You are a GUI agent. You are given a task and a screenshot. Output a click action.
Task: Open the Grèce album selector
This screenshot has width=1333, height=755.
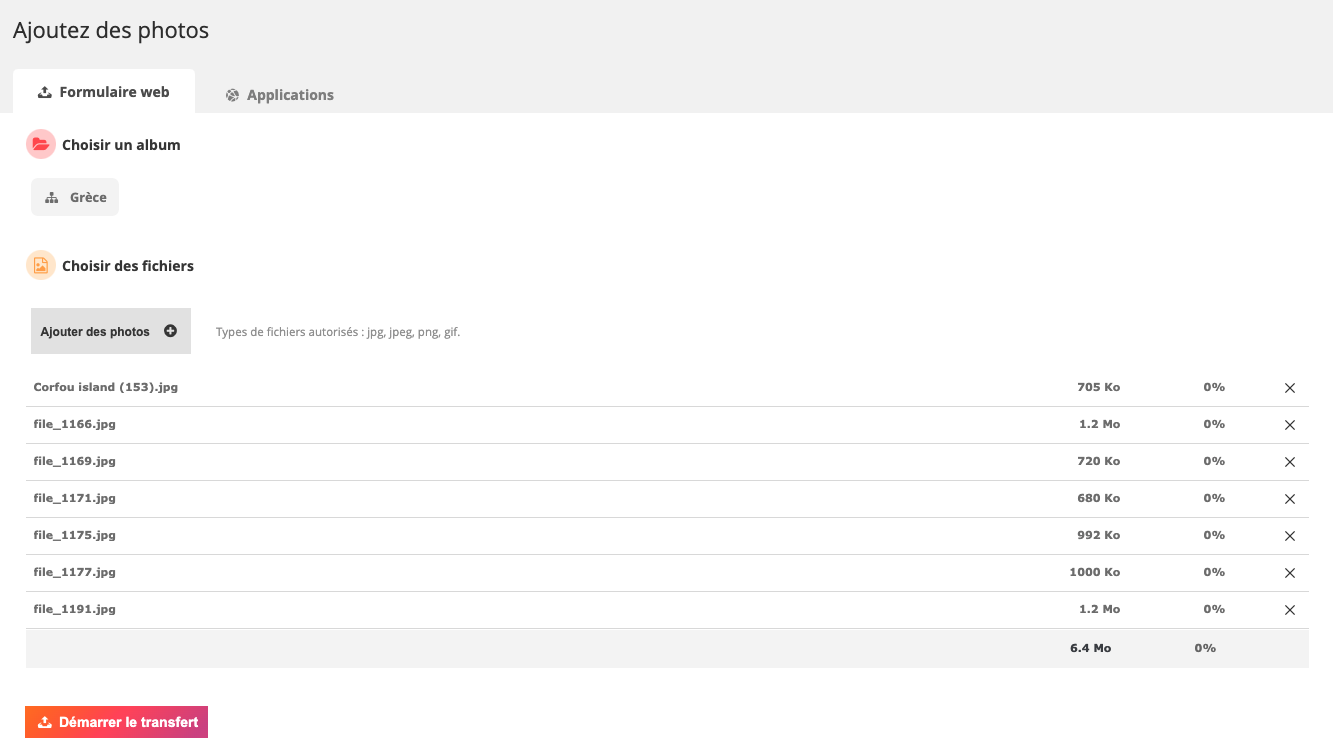[75, 197]
